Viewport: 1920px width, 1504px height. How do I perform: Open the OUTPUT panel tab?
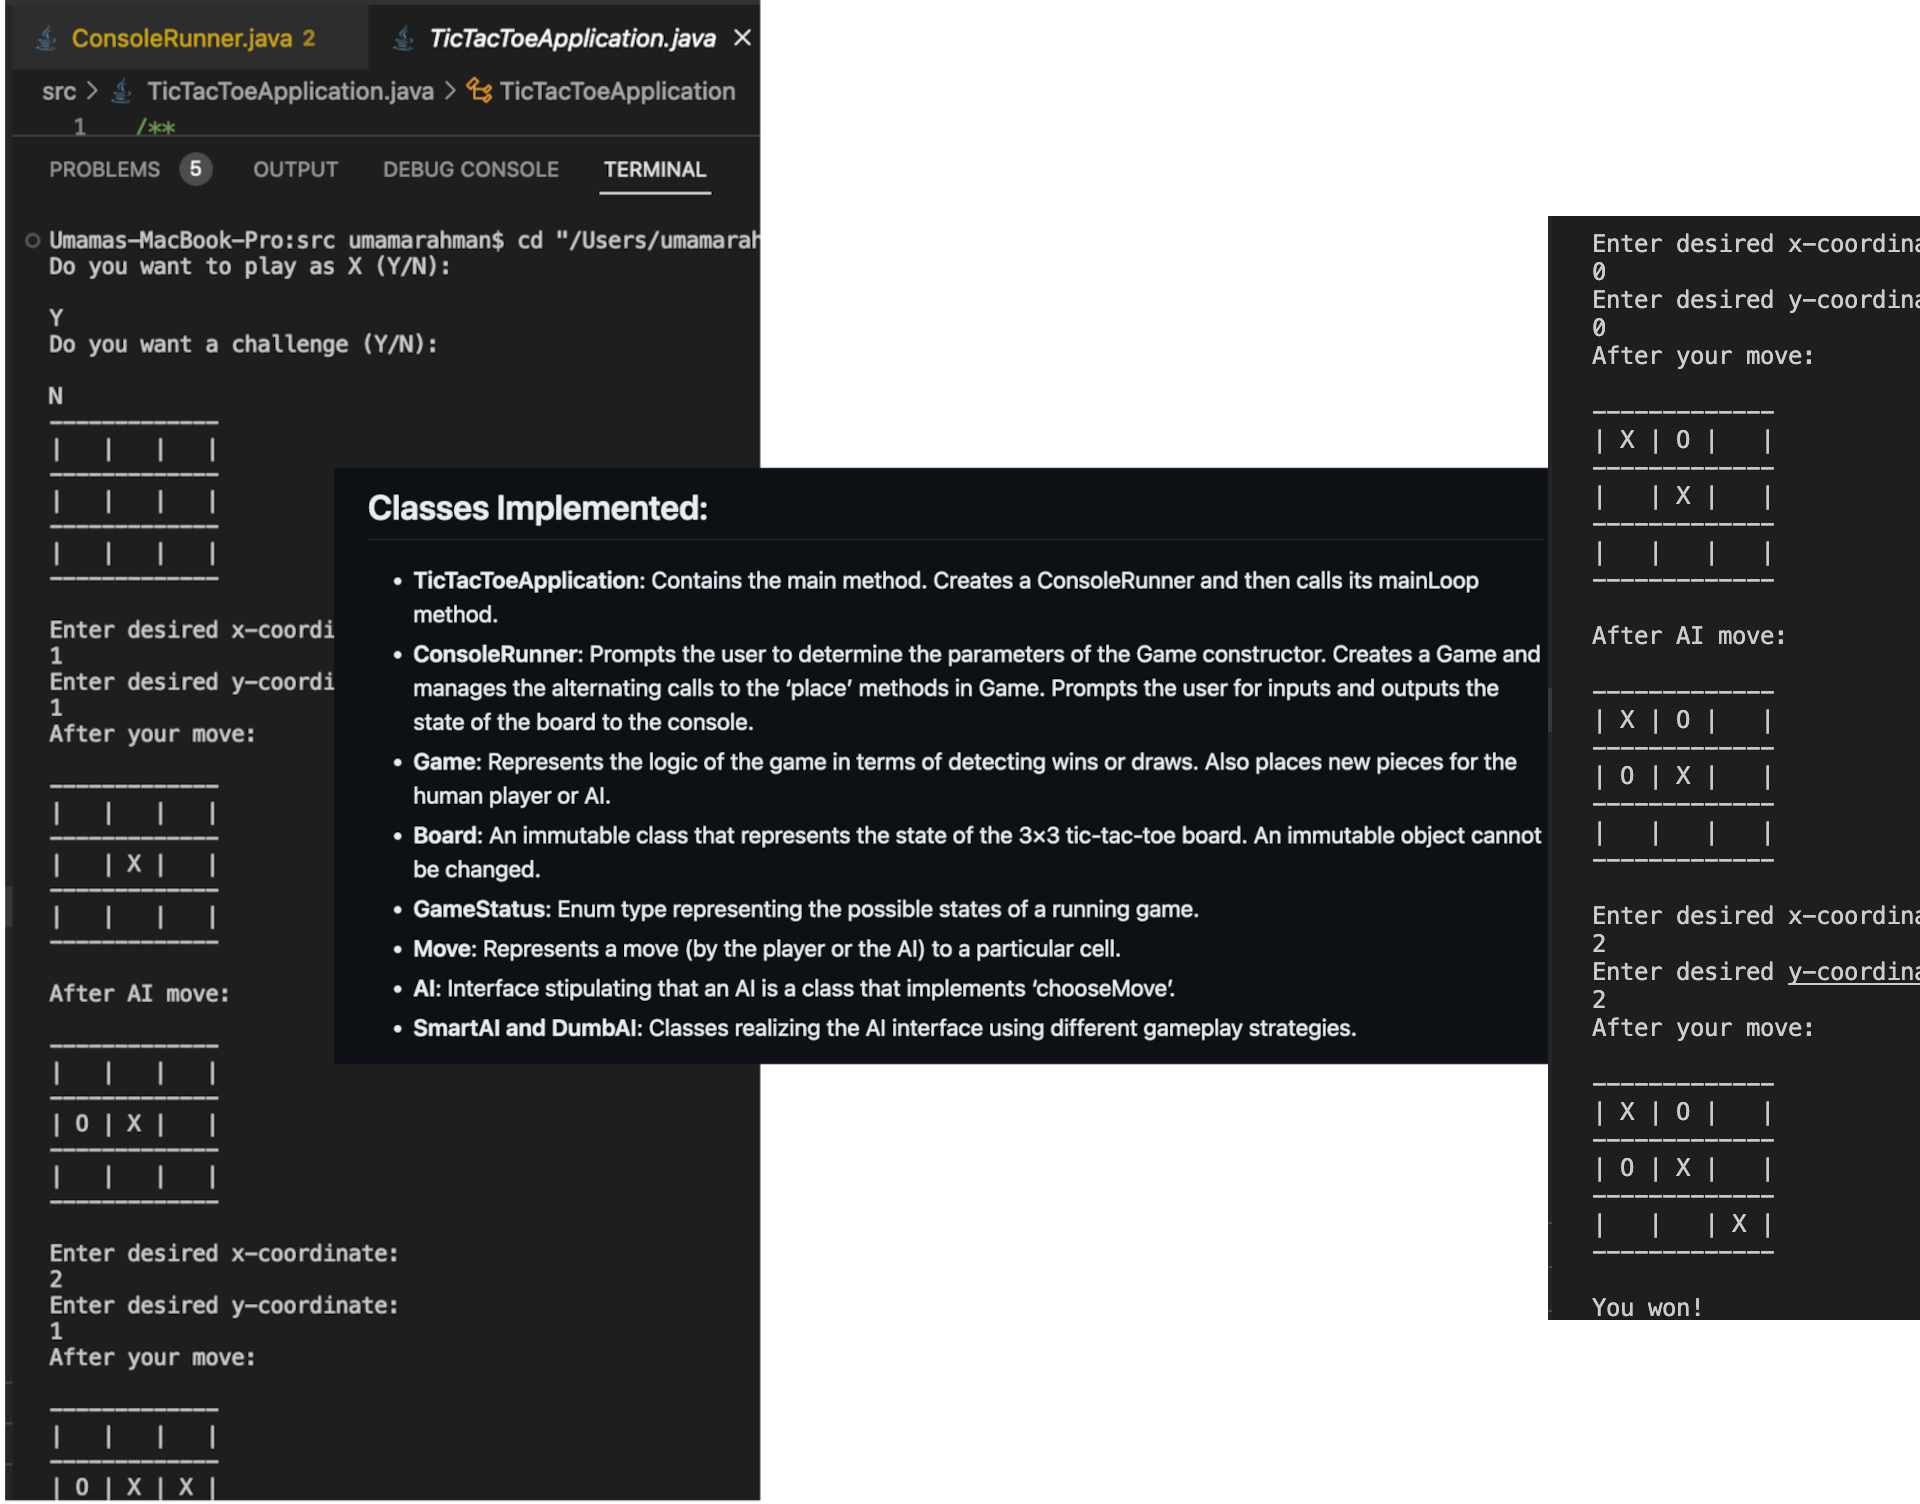[x=295, y=169]
